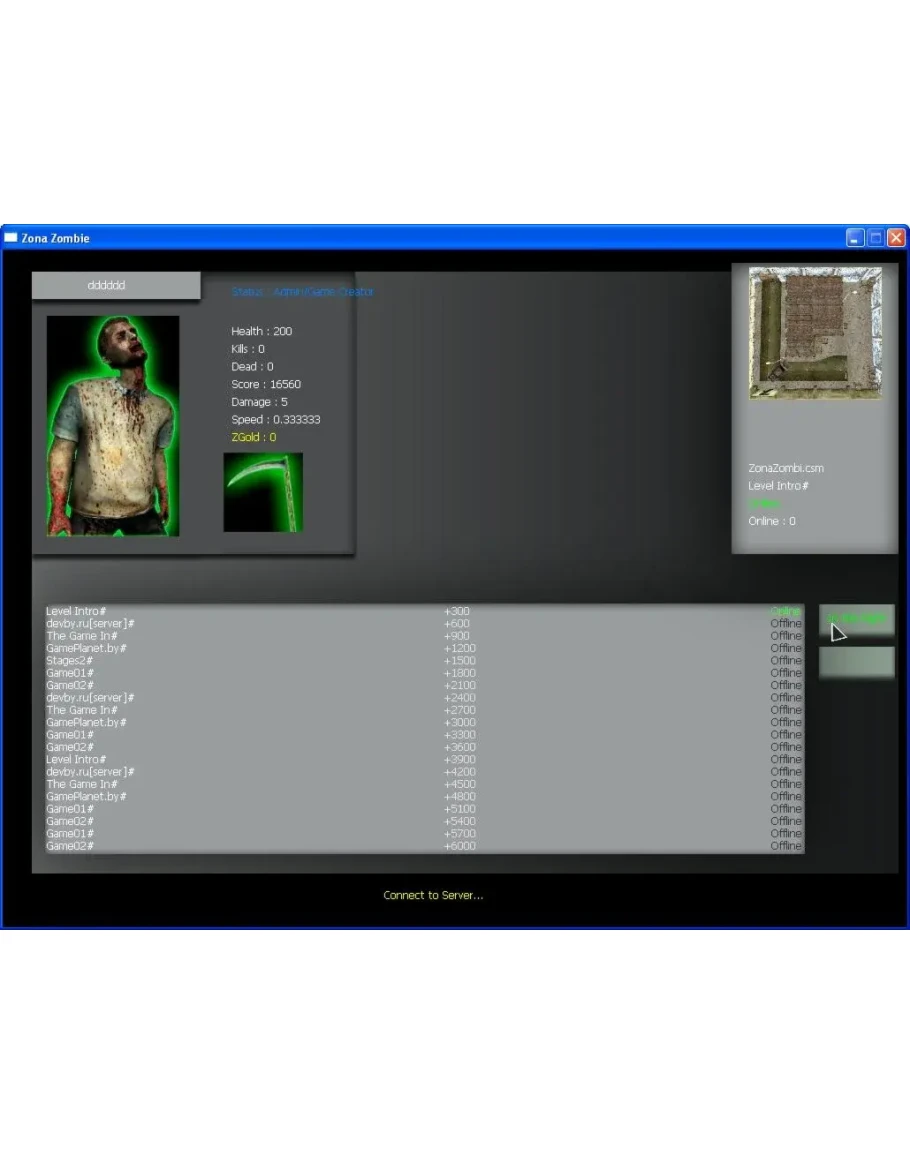Viewport: 910px width, 1155px height.
Task: Click the green Online status in the server list
Action: click(x=785, y=611)
